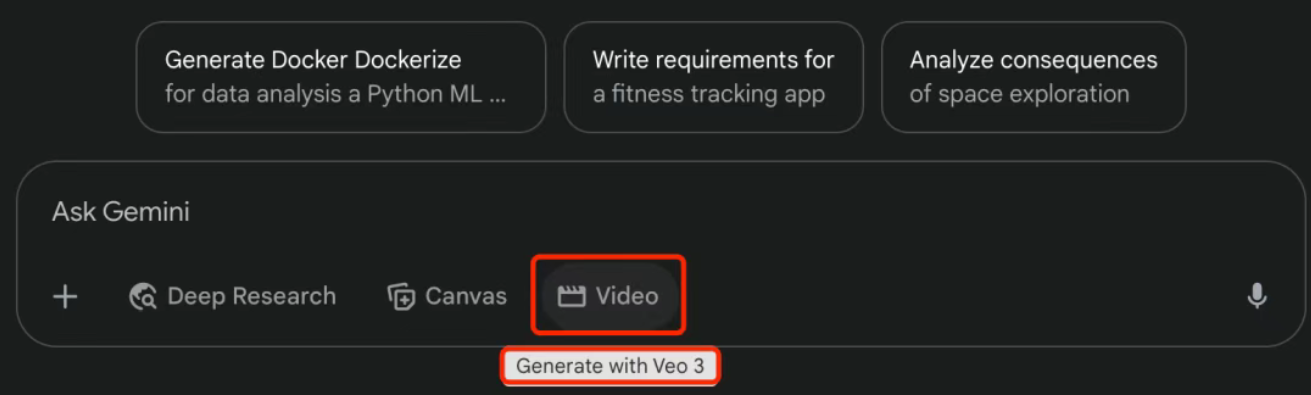Open the plus upload menu icon
This screenshot has width=1311, height=395.
[x=65, y=297]
